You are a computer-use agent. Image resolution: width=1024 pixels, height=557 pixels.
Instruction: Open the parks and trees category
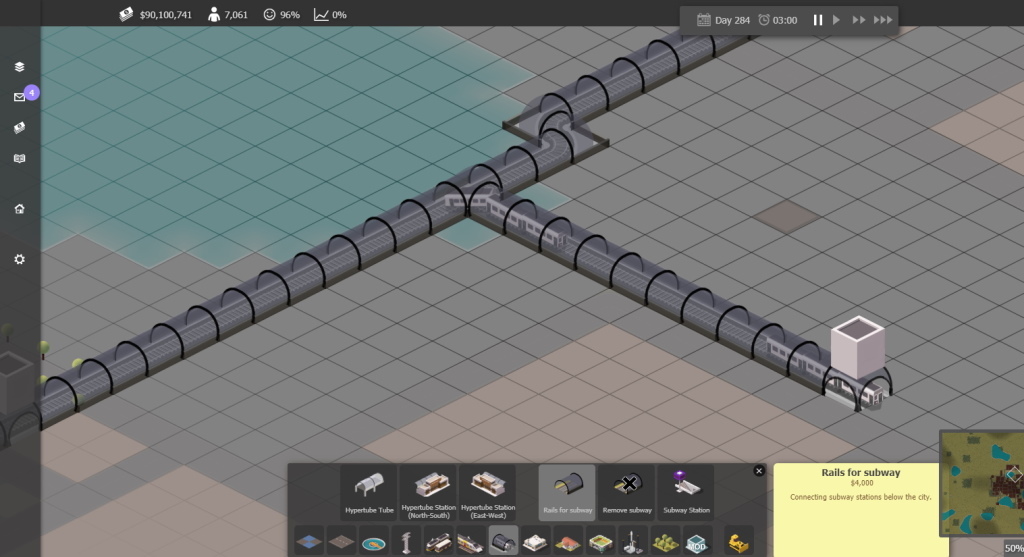click(664, 542)
